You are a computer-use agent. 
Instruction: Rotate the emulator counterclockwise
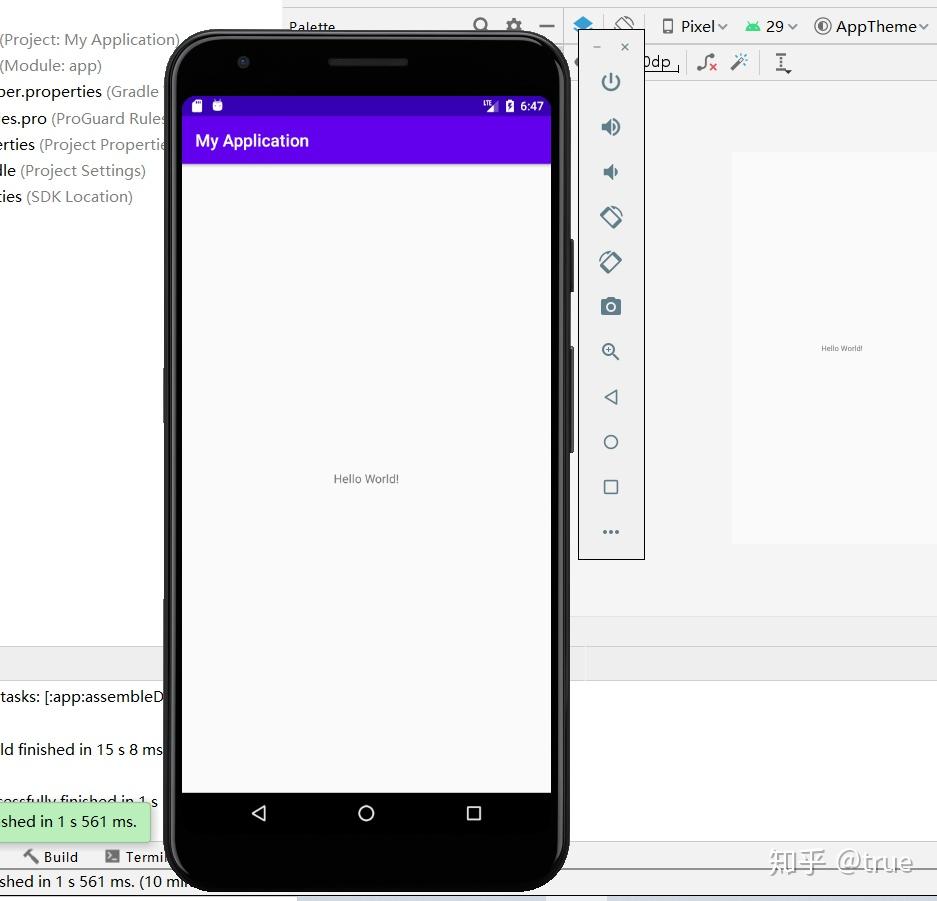[611, 217]
